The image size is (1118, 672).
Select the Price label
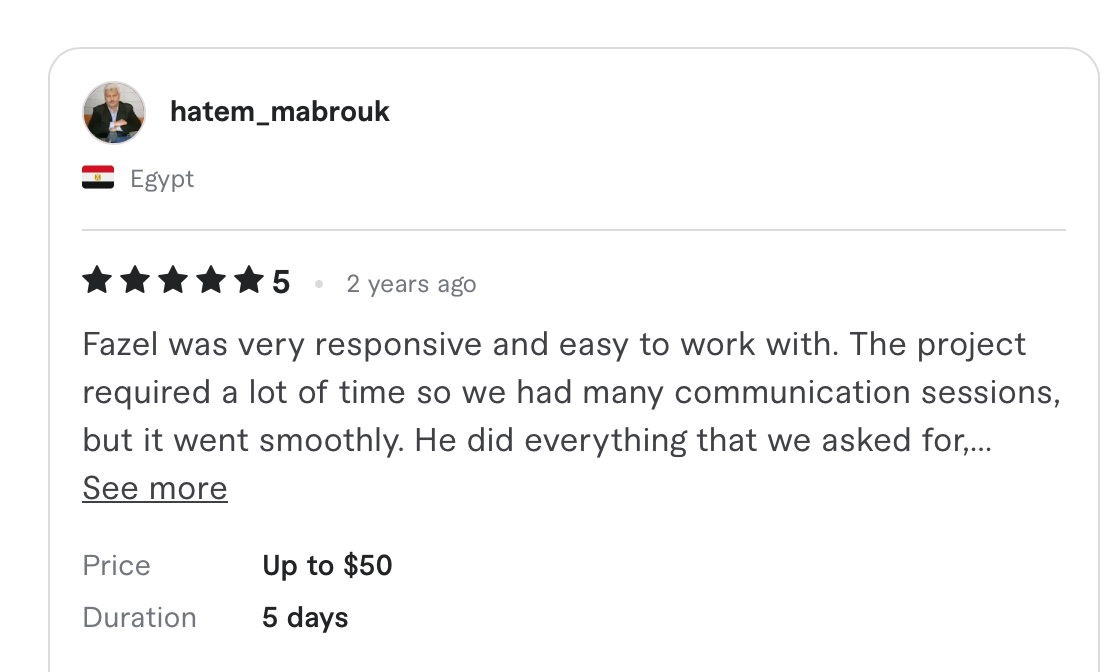(x=116, y=565)
